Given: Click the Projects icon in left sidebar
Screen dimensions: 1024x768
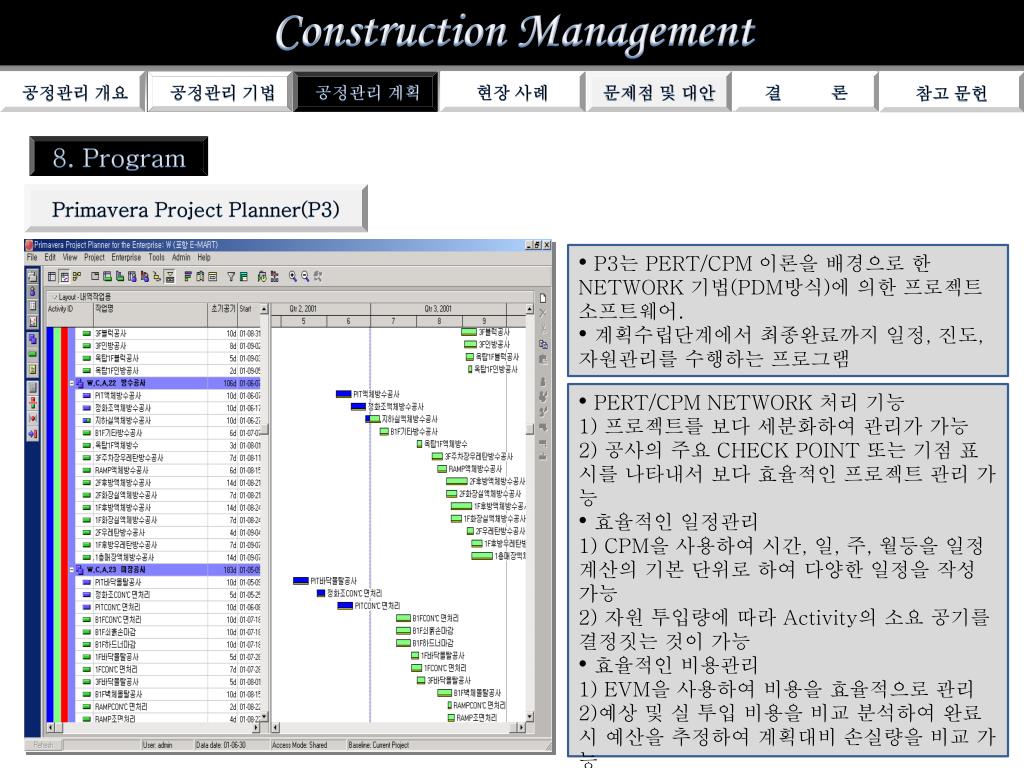Looking at the screenshot, I should [x=32, y=276].
